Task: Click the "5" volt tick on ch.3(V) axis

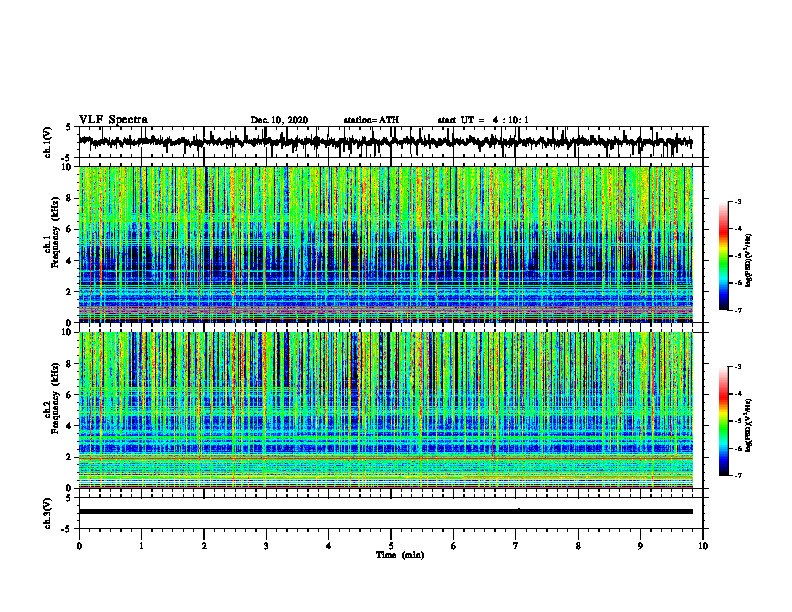Action: click(x=68, y=498)
